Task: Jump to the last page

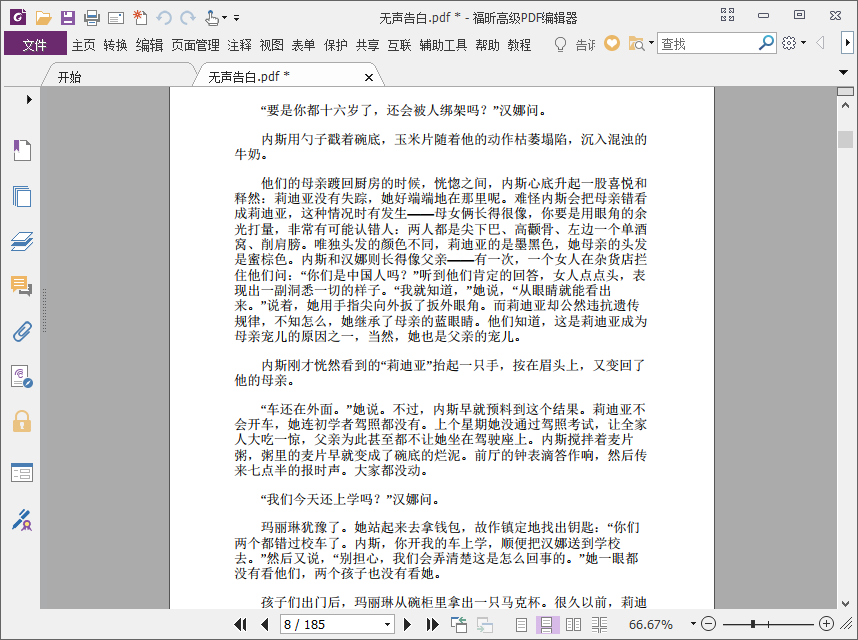Action: coord(432,624)
